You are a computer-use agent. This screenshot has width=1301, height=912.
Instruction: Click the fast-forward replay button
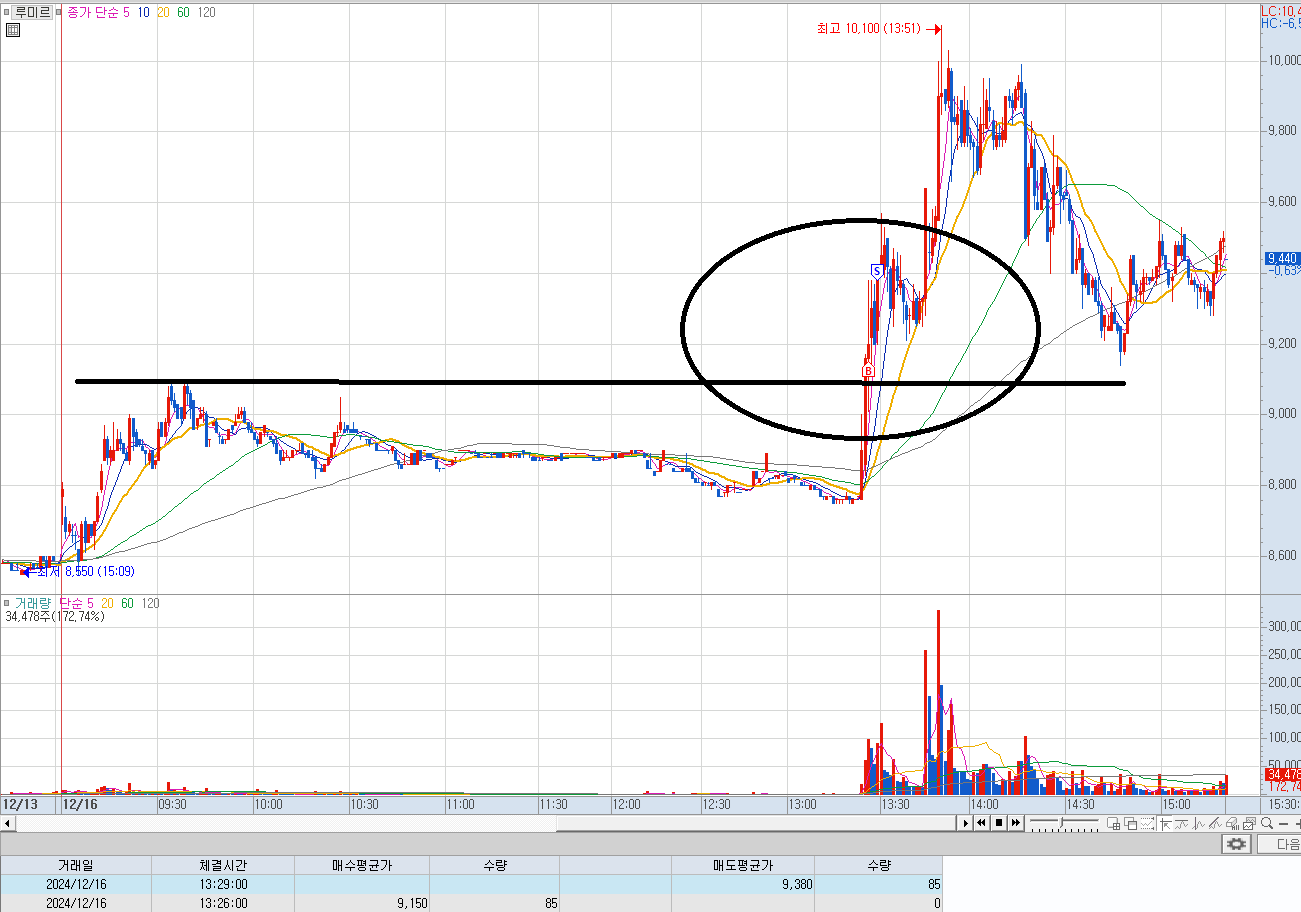[1016, 823]
